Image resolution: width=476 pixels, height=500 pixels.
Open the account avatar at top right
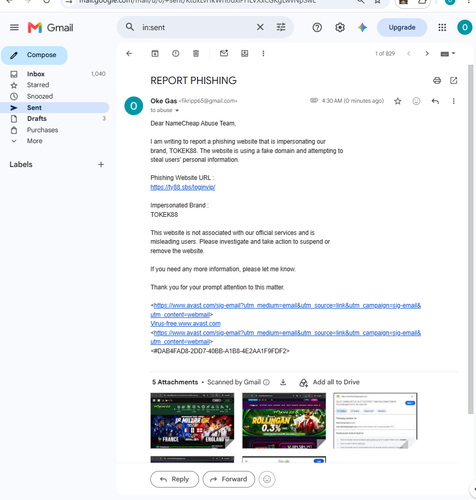tap(464, 27)
